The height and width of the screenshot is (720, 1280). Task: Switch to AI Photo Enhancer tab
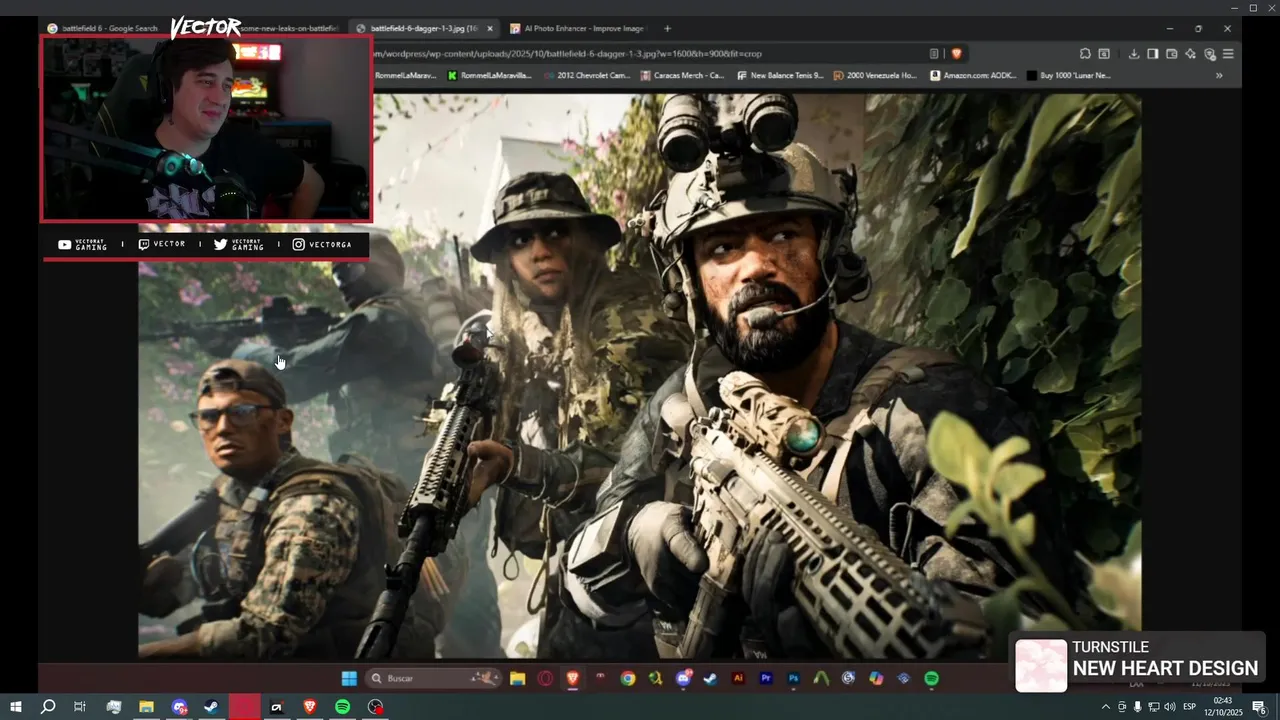tap(578, 29)
